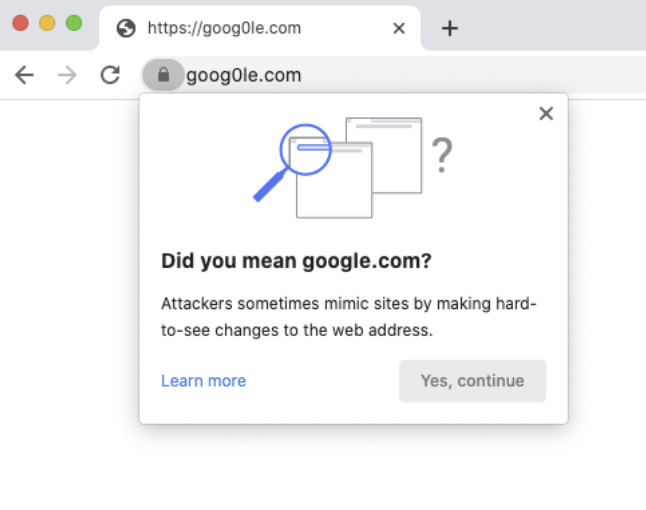This screenshot has height=510, width=646.
Task: Minimize the window with yellow button
Action: (47, 23)
